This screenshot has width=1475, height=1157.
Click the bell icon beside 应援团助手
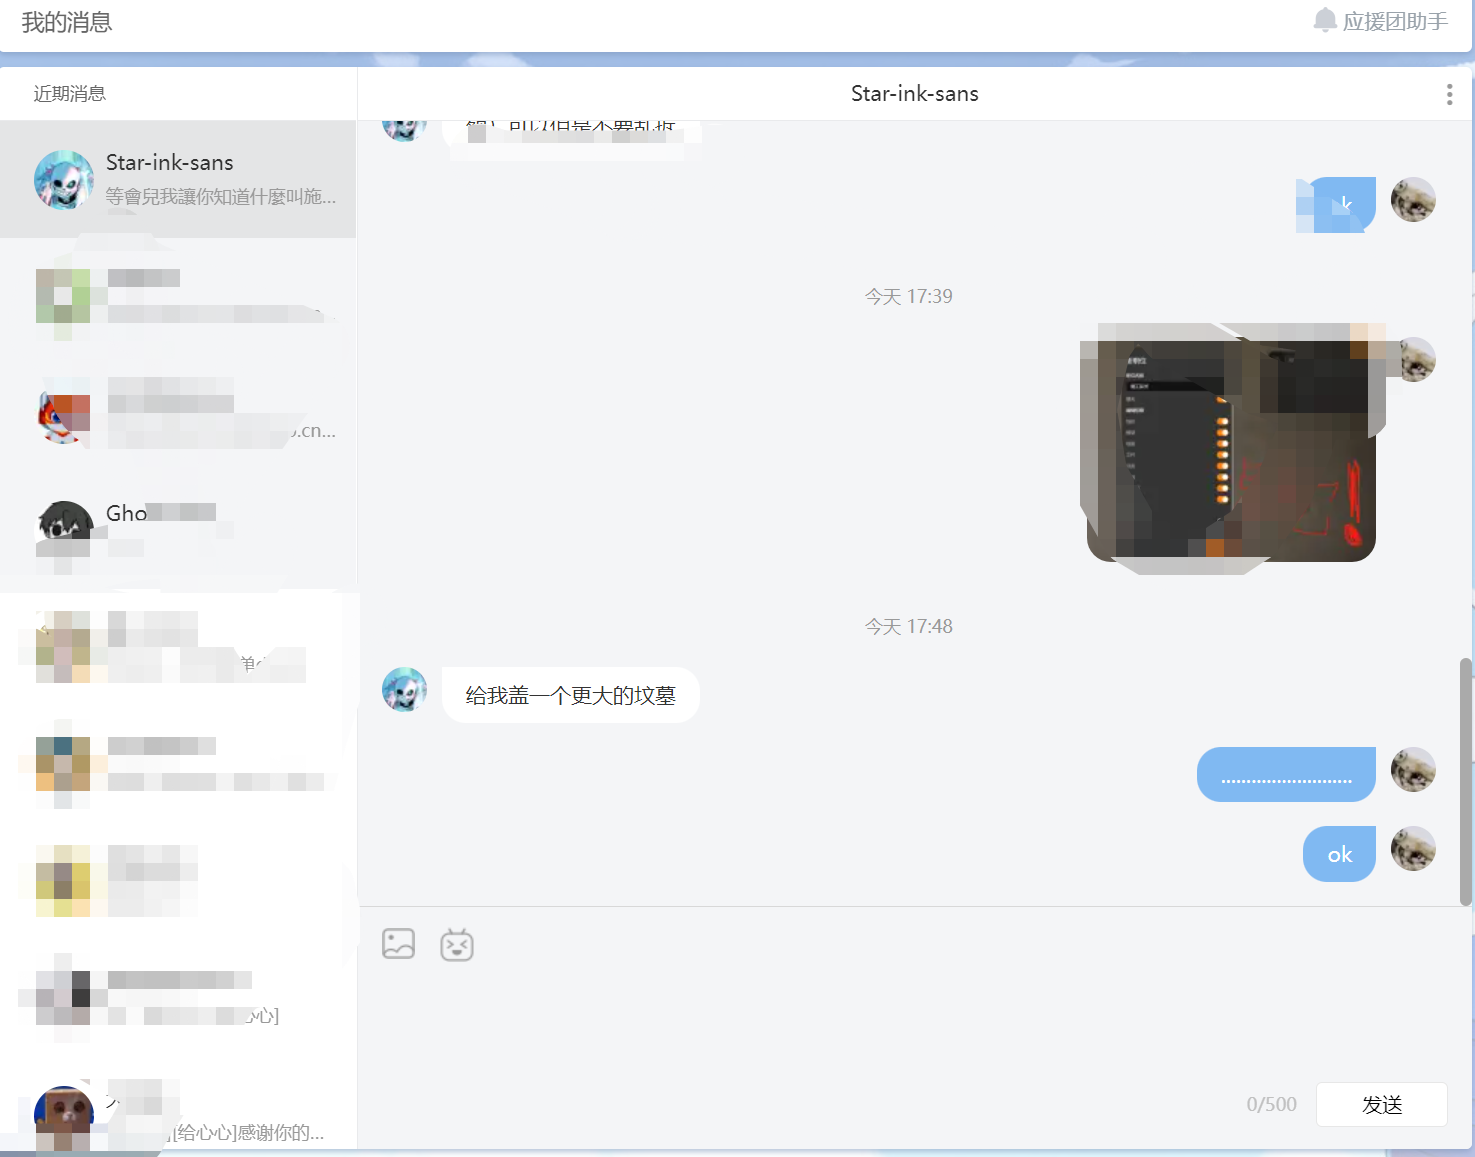pos(1325,20)
